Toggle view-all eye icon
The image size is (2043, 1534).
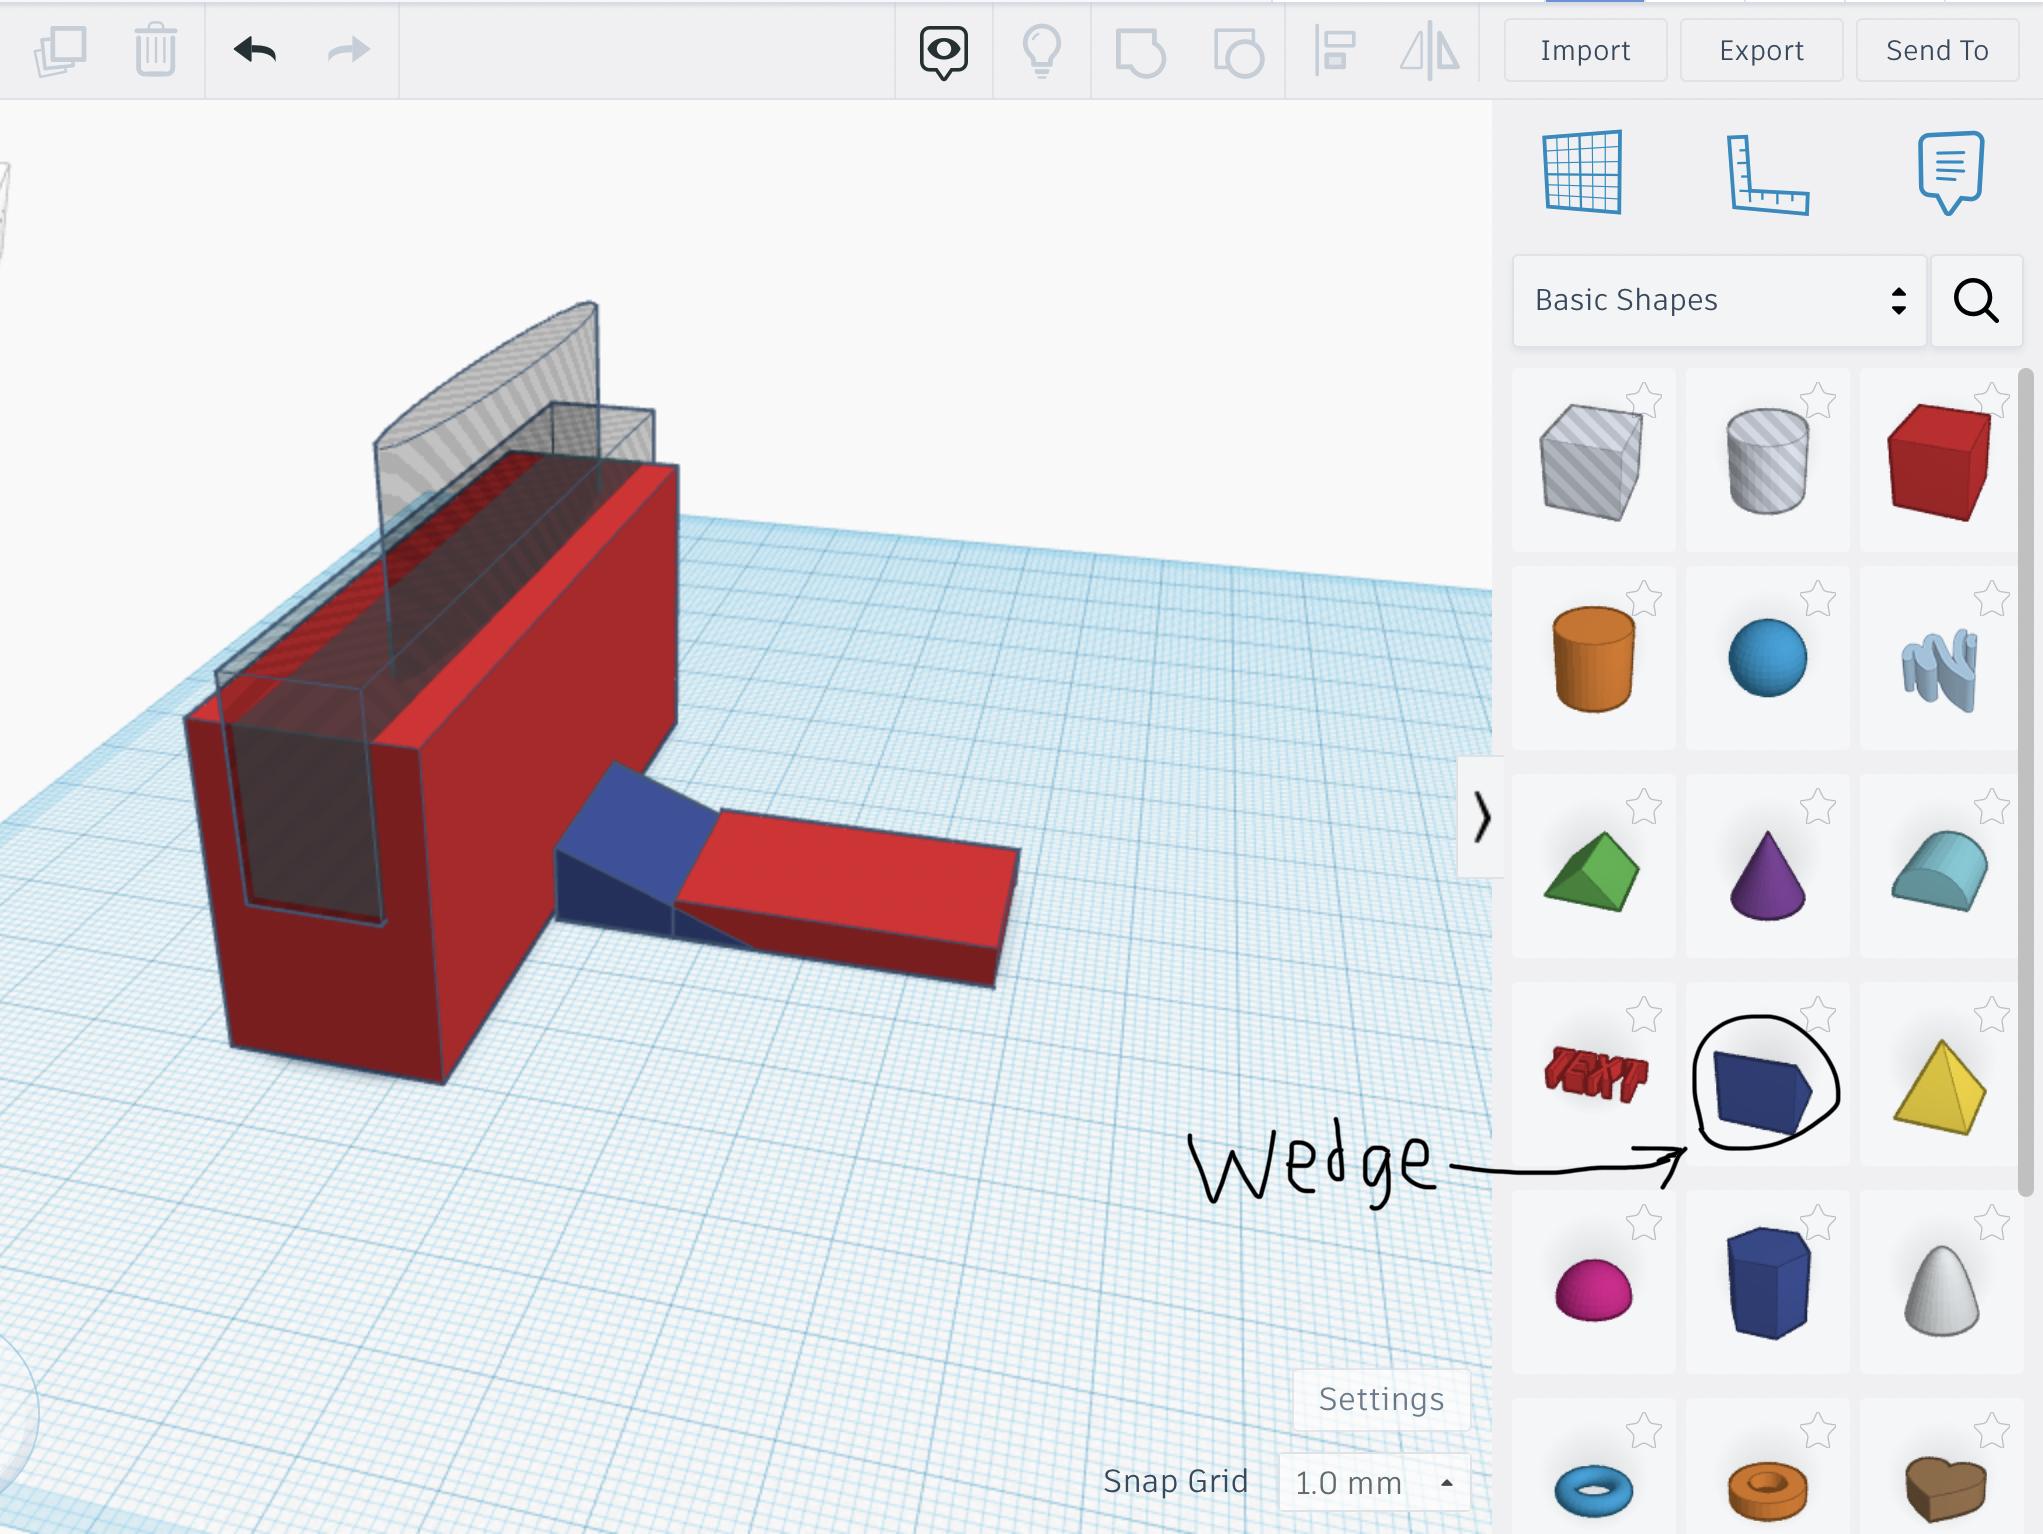click(943, 50)
